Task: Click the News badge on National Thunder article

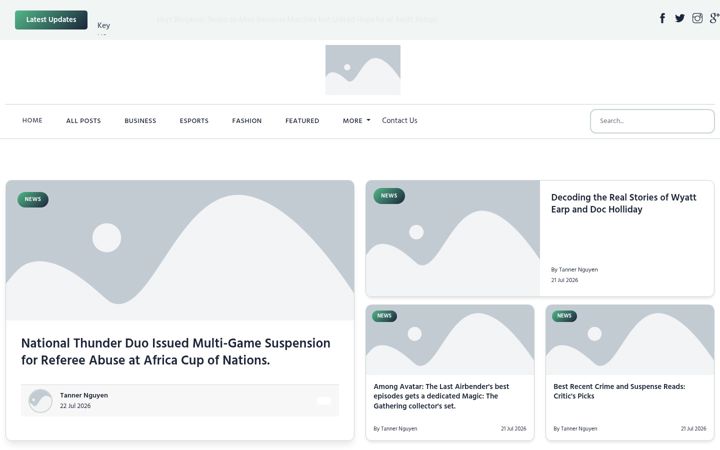Action: click(33, 199)
